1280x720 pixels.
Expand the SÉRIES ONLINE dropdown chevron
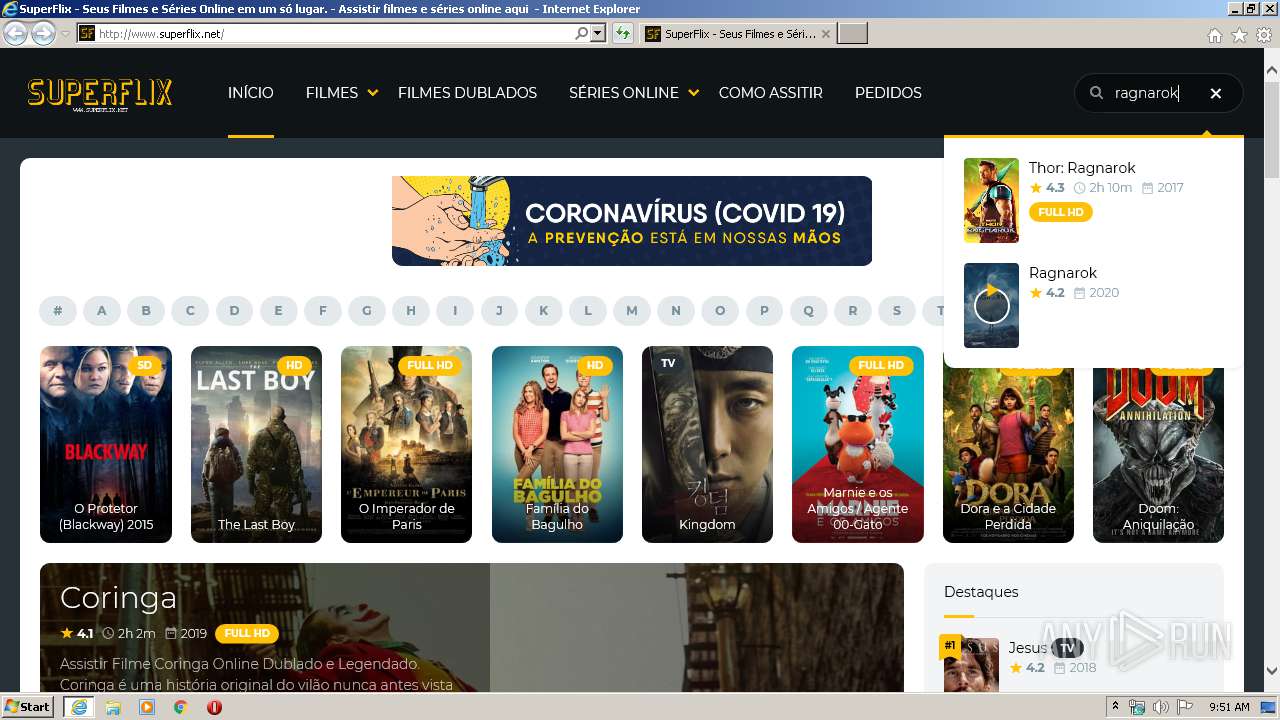(x=694, y=93)
